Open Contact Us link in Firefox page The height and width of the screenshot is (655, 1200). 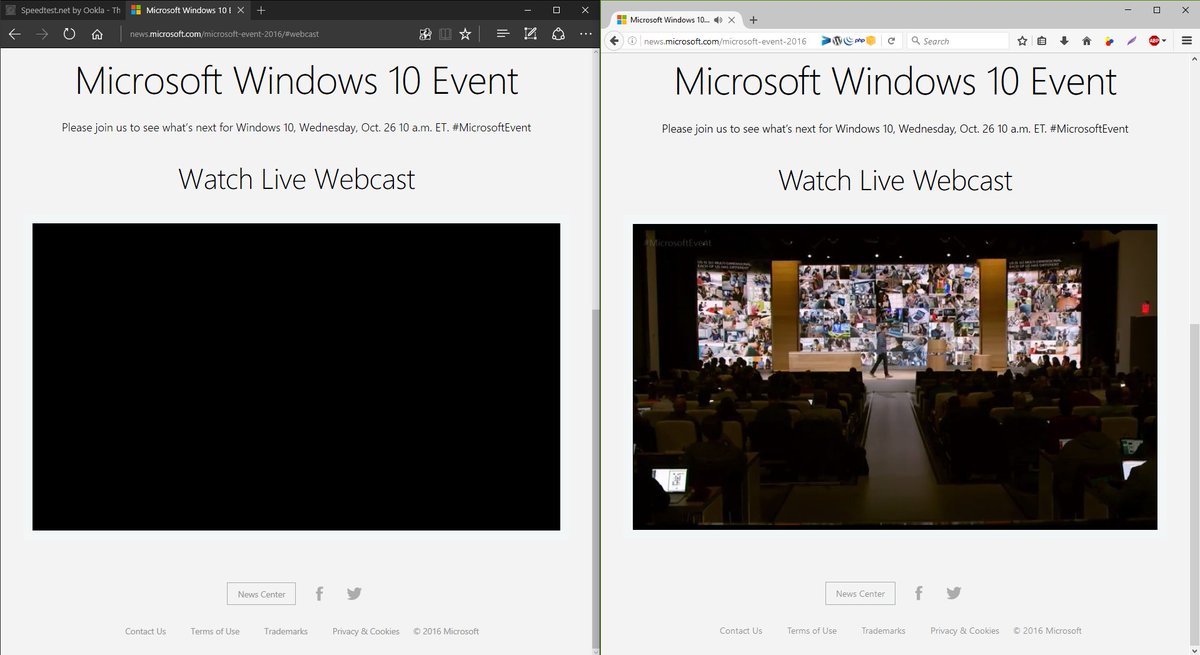[x=741, y=631]
